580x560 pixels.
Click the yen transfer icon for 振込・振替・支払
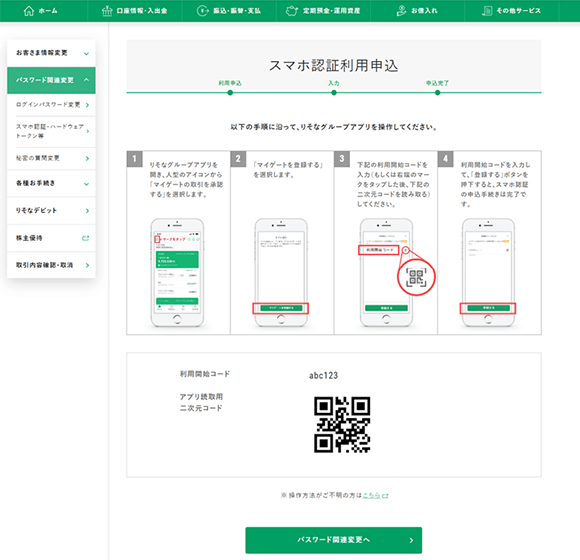202,11
